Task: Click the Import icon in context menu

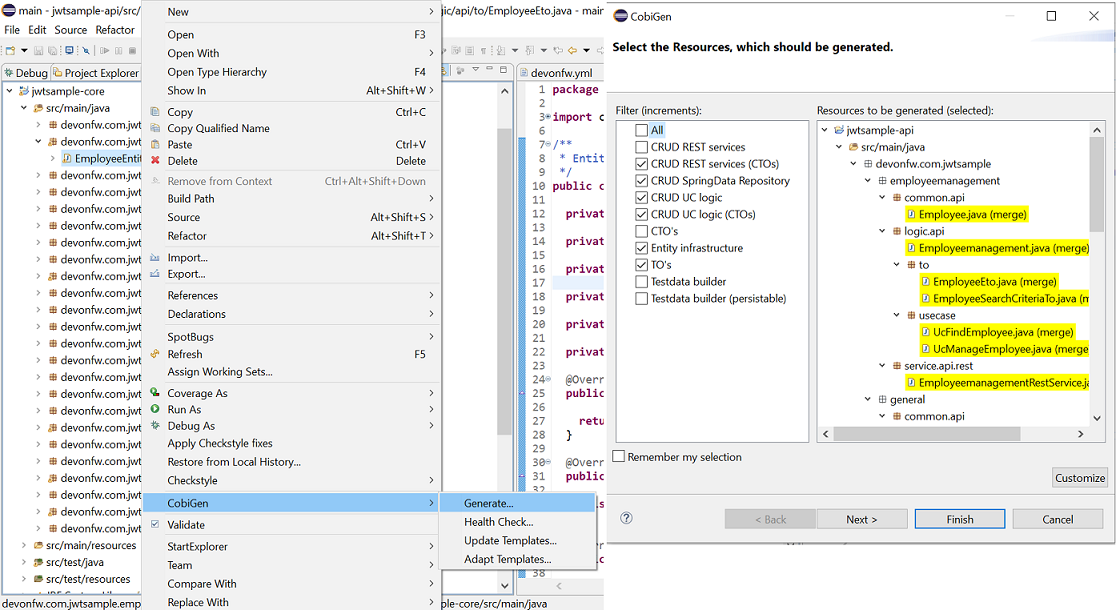Action: pyautogui.click(x=155, y=258)
